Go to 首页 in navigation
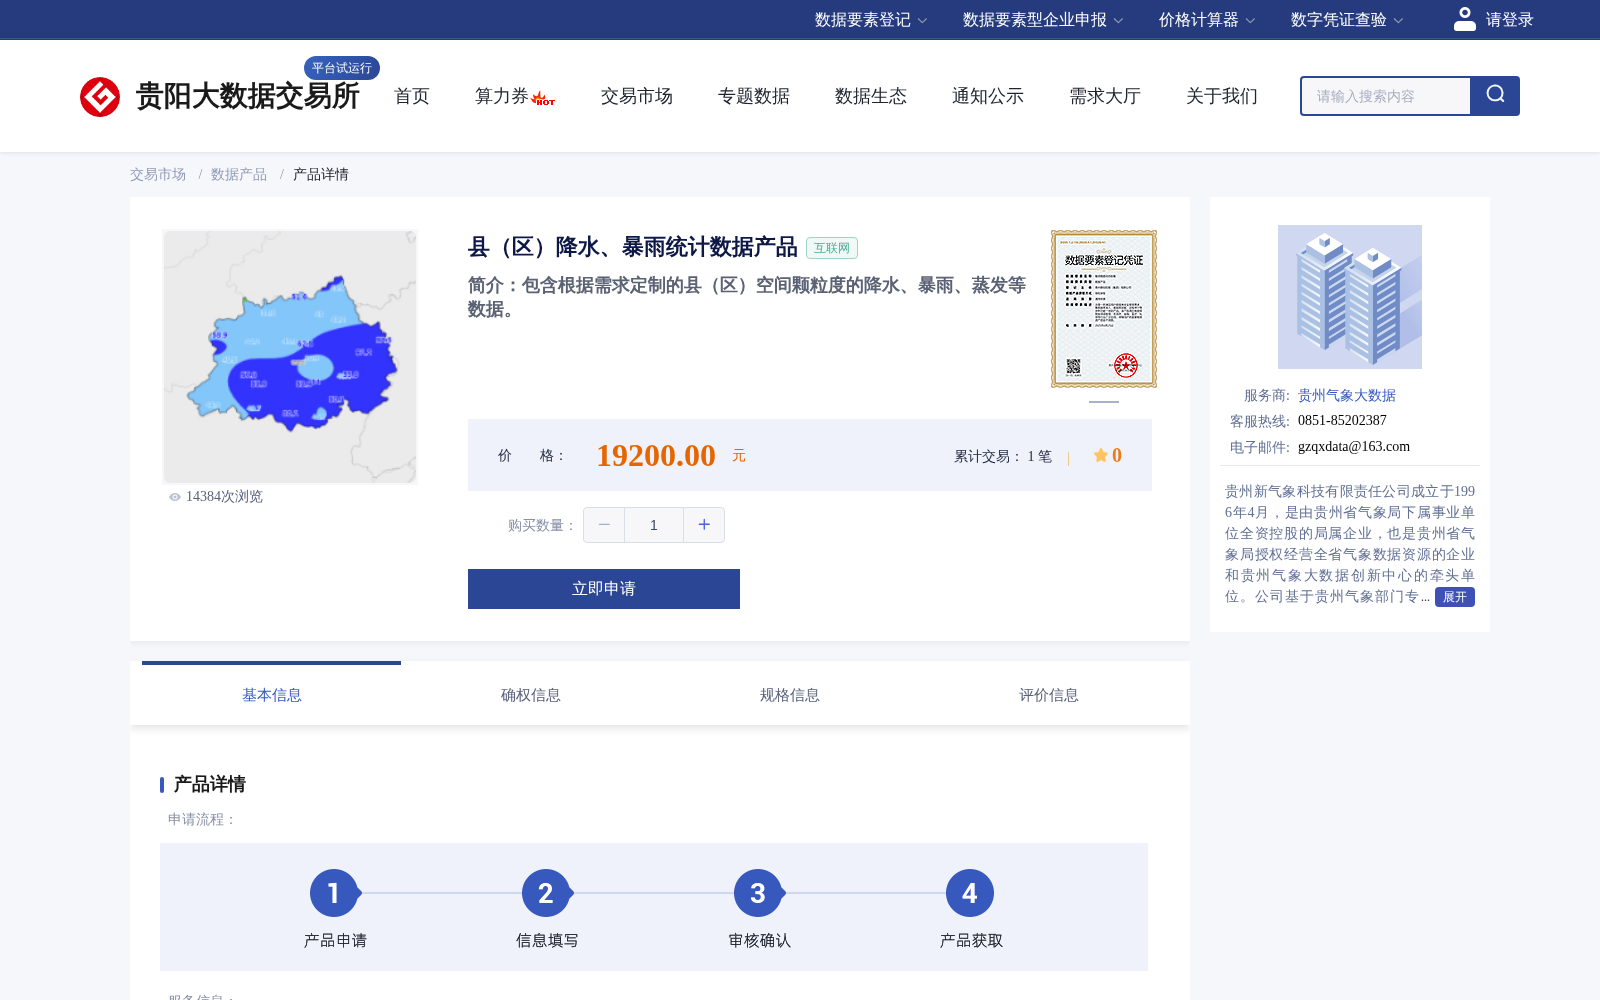Image resolution: width=1600 pixels, height=1000 pixels. pyautogui.click(x=412, y=96)
